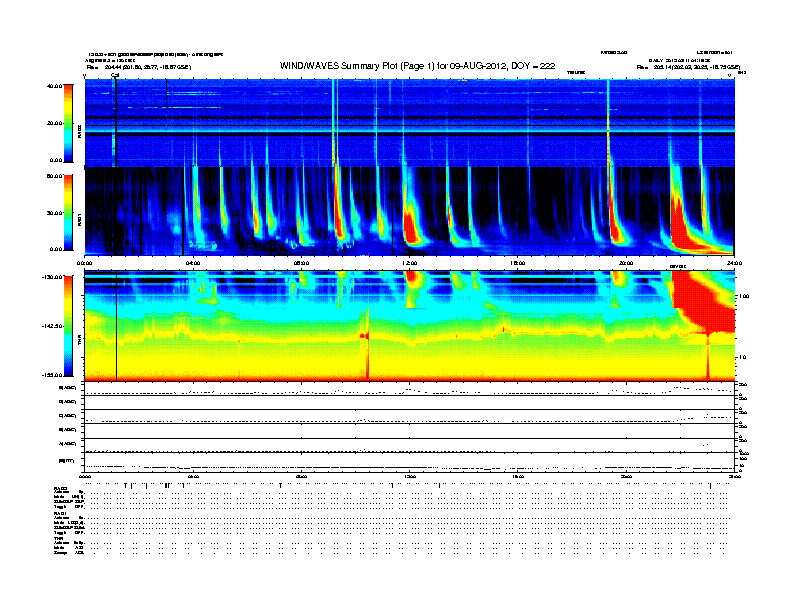Viewport: 792px width, 612px height.
Task: Click the -142.50 value on TNR scale
Action: pos(52,326)
